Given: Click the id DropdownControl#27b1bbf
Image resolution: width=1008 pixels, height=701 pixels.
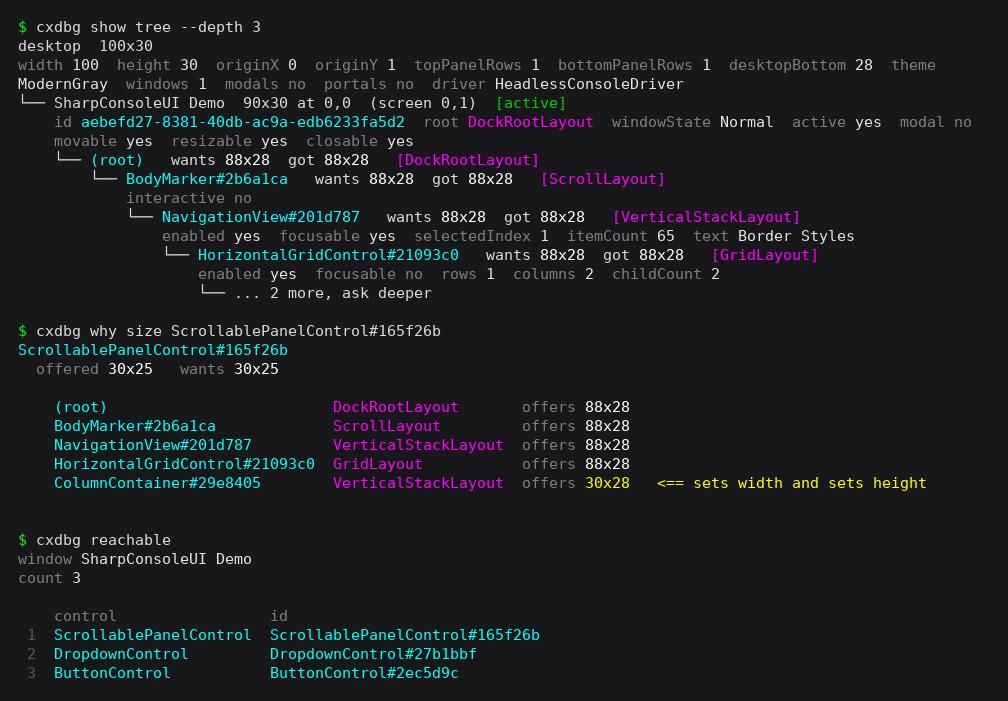Looking at the screenshot, I should [x=374, y=654].
